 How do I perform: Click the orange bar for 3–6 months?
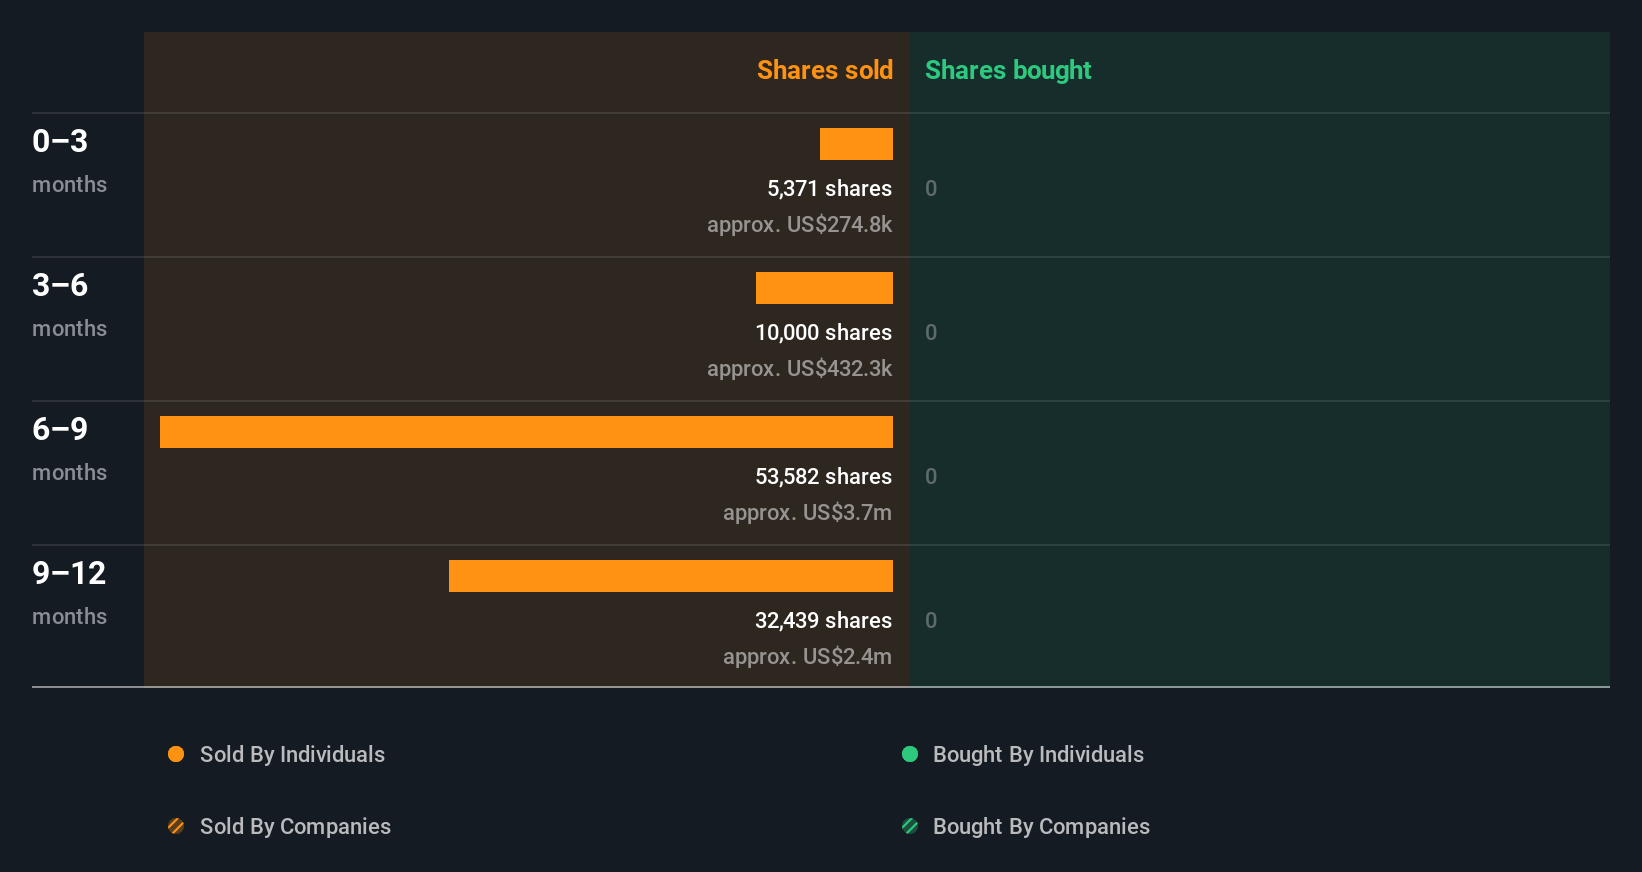[824, 288]
